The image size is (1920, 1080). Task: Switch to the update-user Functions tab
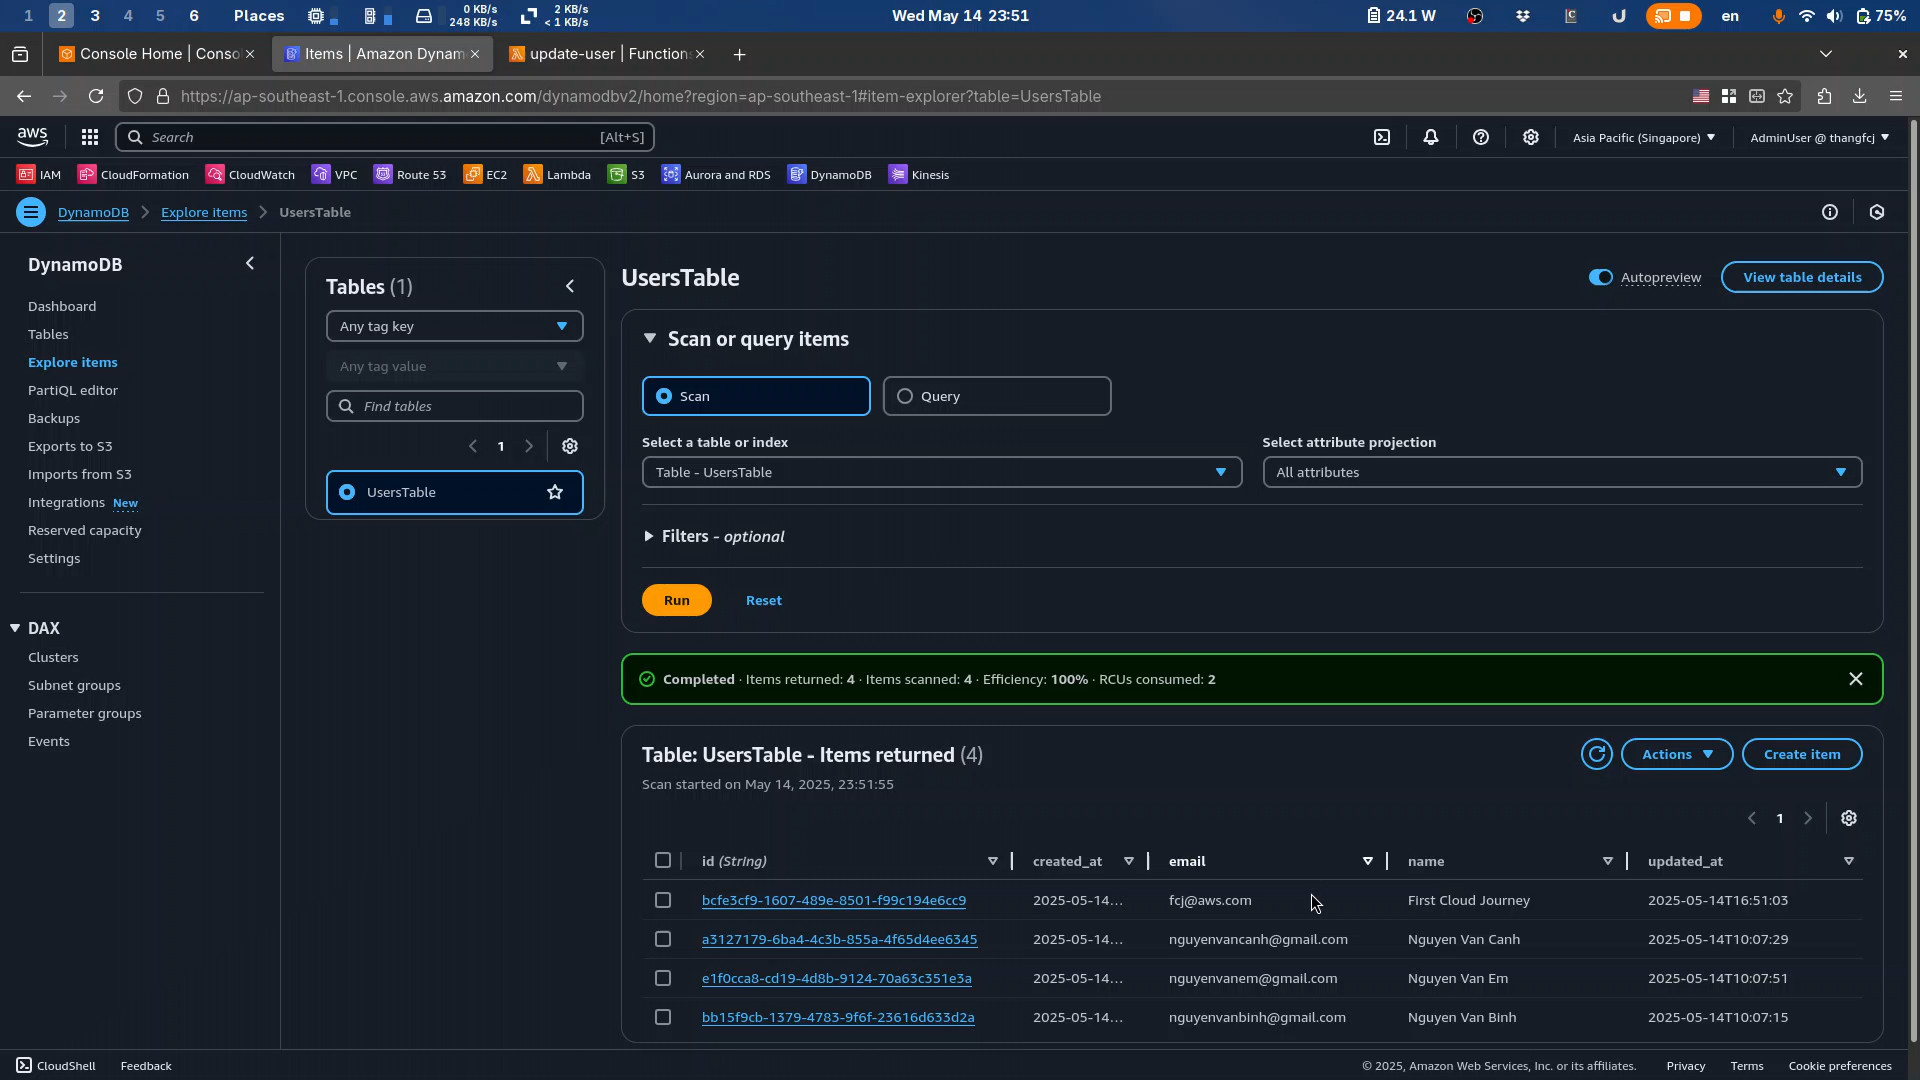608,54
